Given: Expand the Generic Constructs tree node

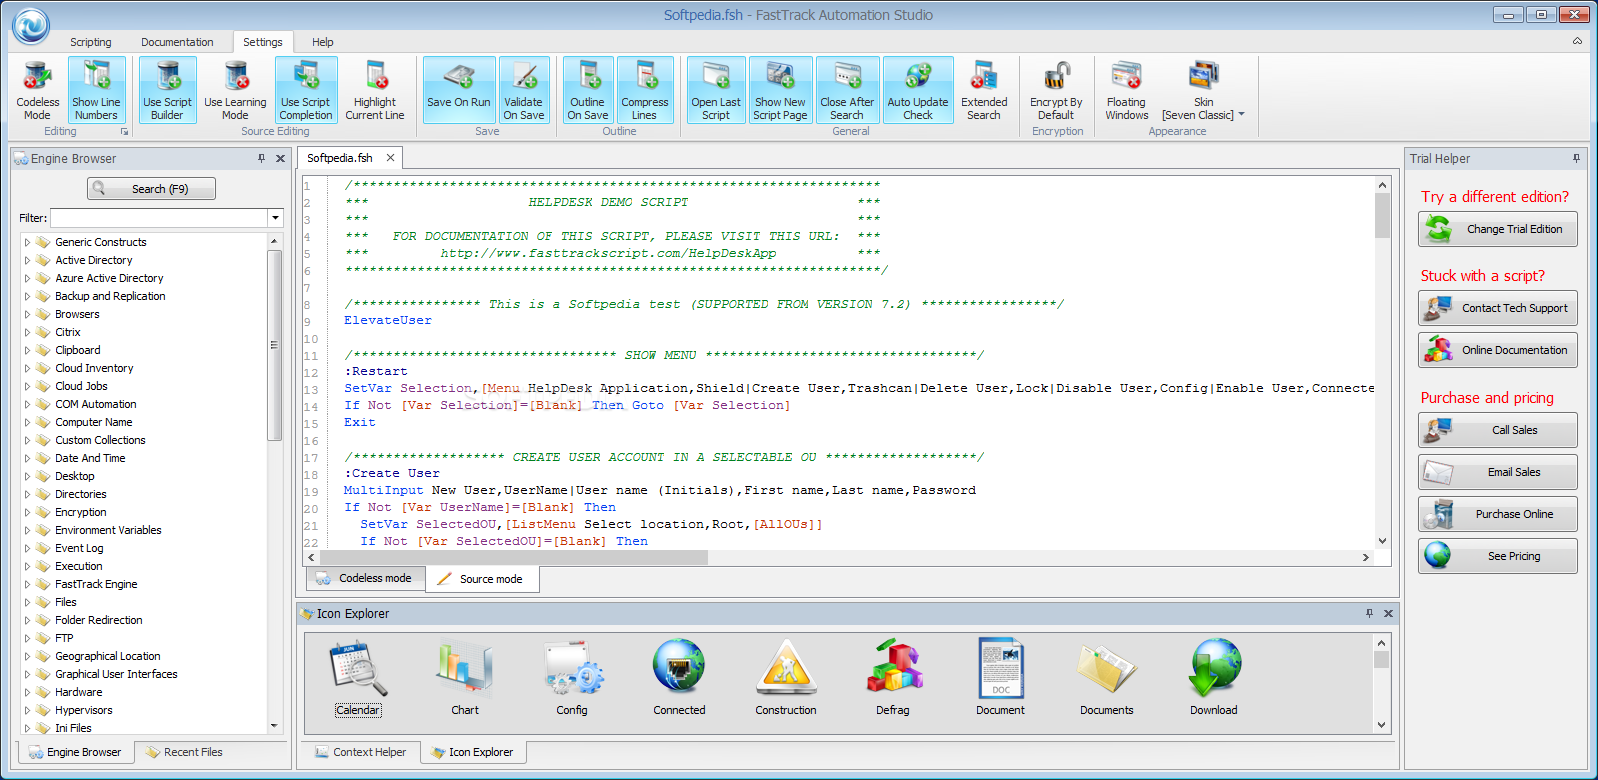Looking at the screenshot, I should pos(27,242).
